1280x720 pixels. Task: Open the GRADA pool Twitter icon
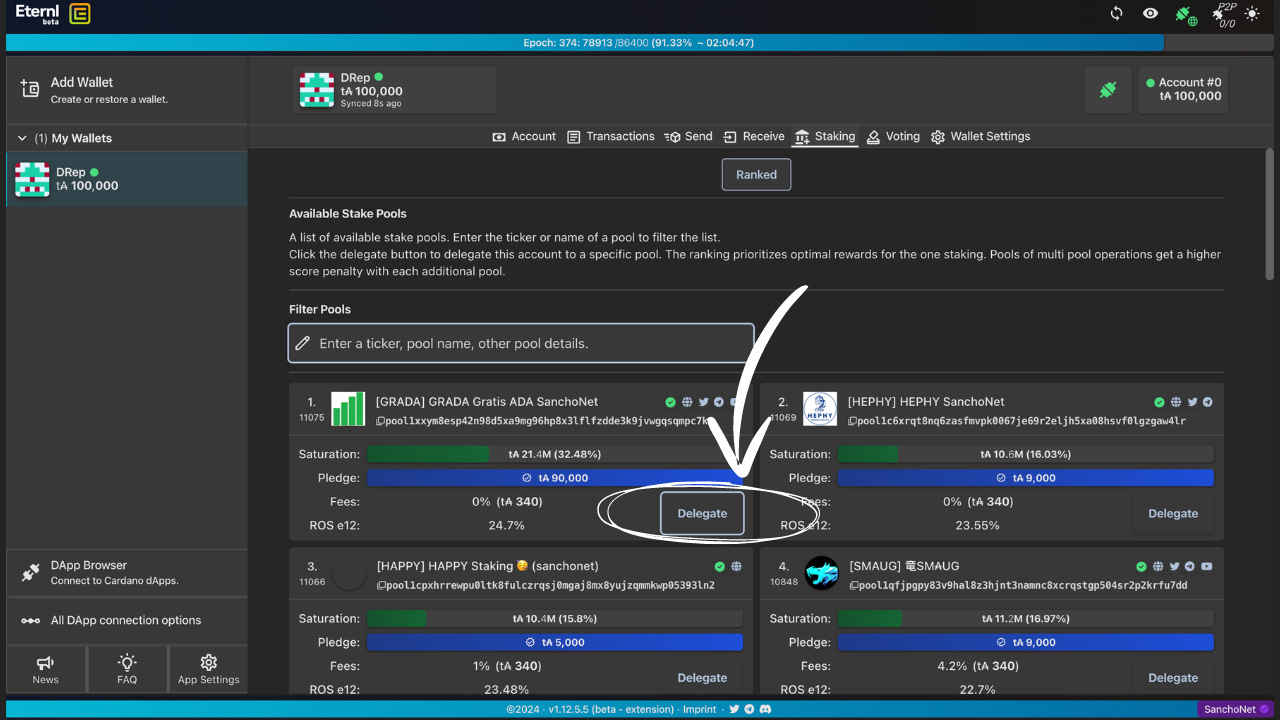point(703,402)
